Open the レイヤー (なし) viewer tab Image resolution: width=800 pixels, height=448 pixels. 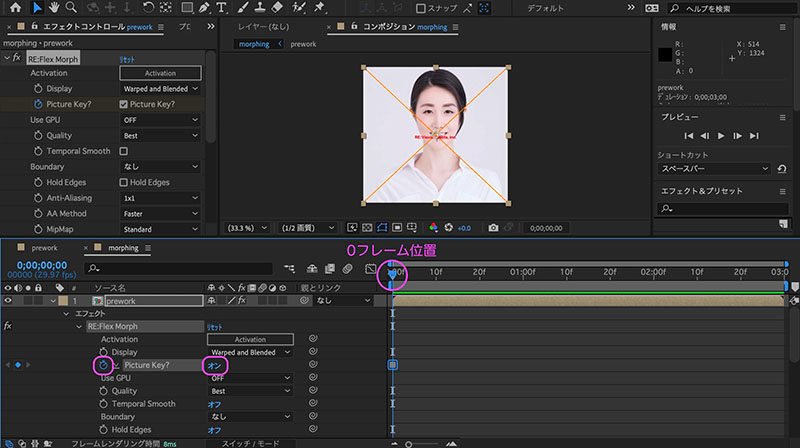263,27
